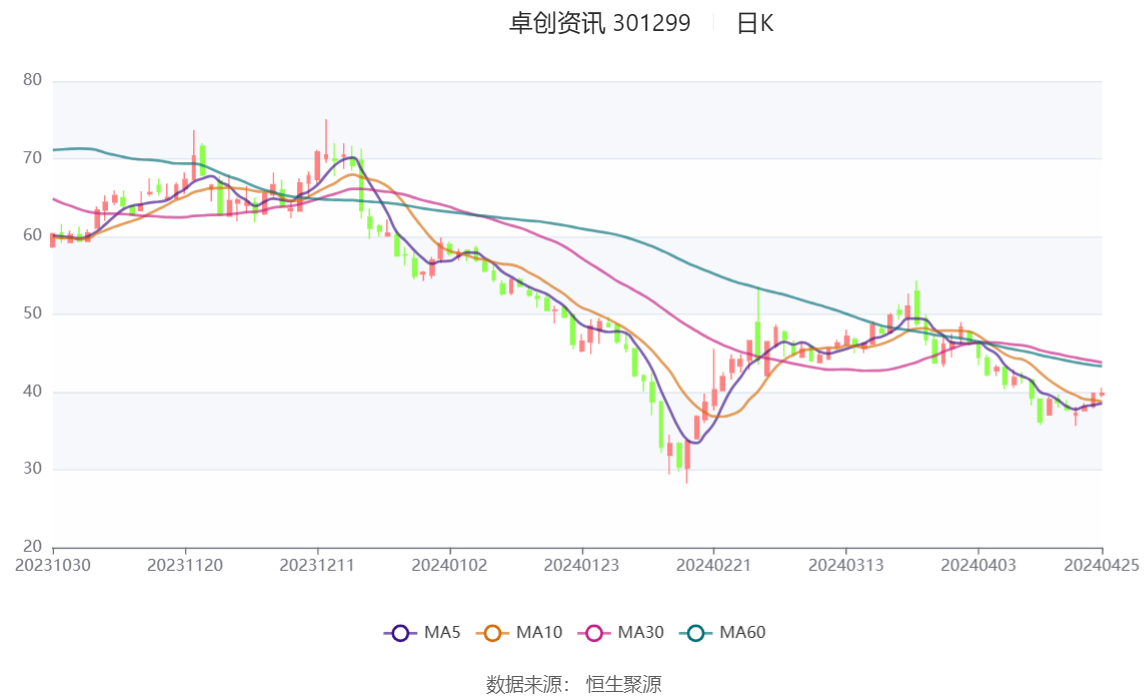Viewport: 1148px width, 699px height.
Task: Click the 20240123 date axis label
Action: tap(582, 565)
